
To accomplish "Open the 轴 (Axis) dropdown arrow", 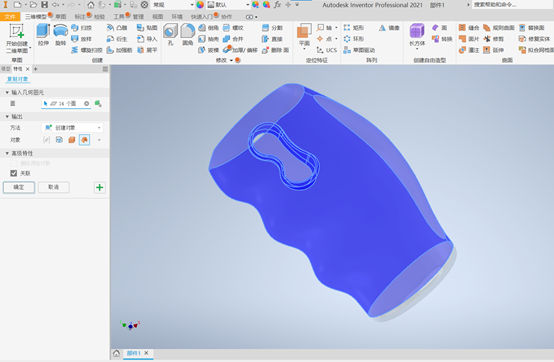I will point(336,28).
